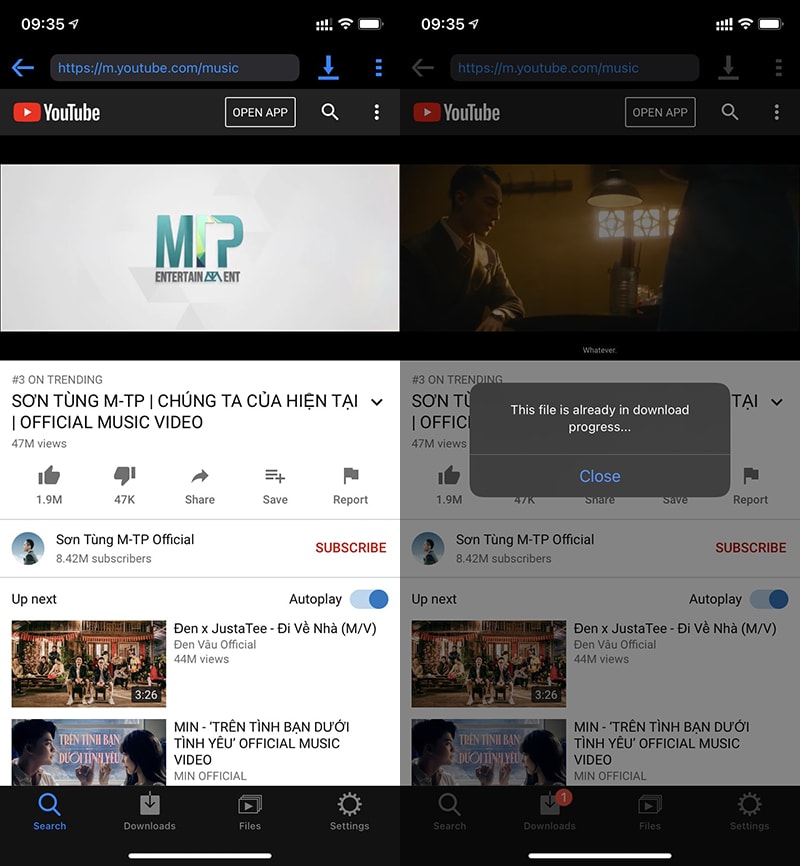Click URL field on left screen
This screenshot has height=866, width=800.
(175, 68)
